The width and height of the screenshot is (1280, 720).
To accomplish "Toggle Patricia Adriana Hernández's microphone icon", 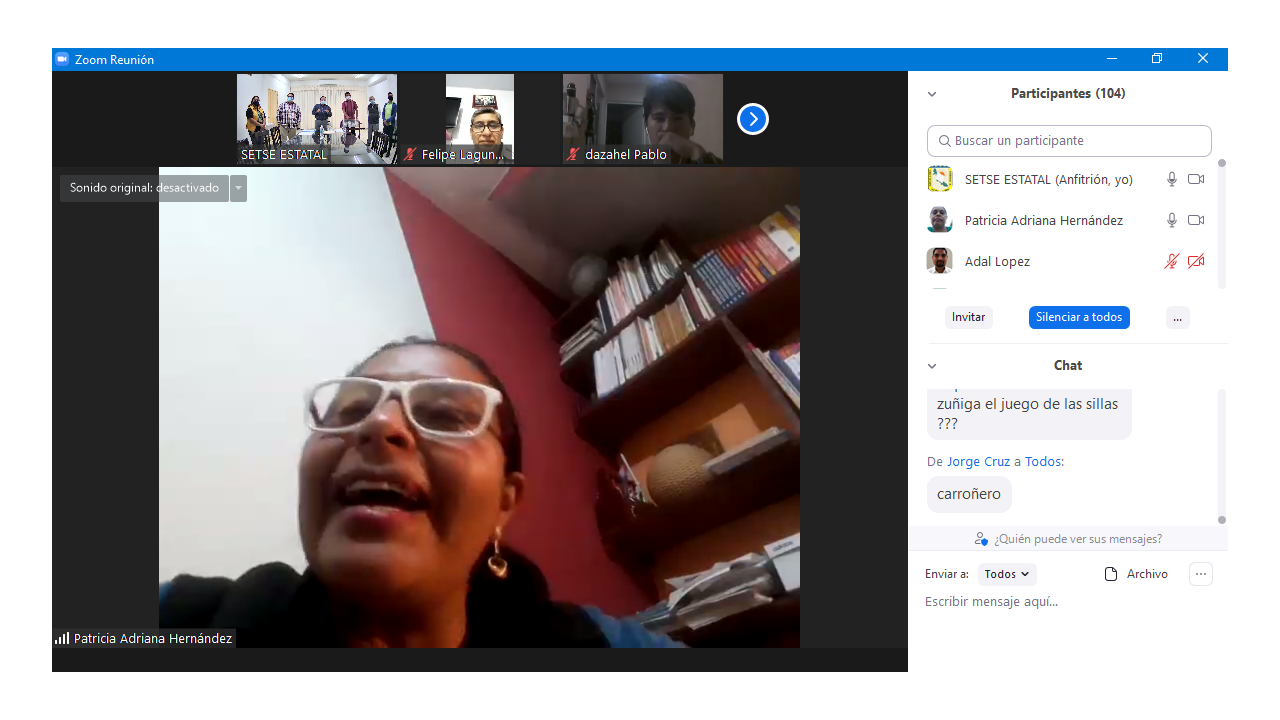I will pyautogui.click(x=1172, y=220).
